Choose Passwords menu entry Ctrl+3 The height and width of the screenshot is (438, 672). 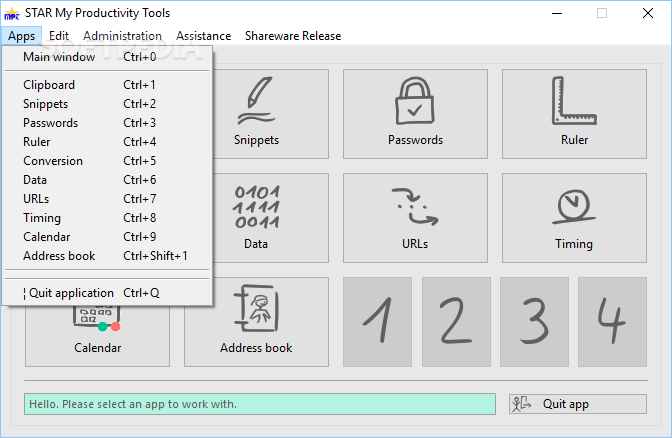click(x=107, y=123)
